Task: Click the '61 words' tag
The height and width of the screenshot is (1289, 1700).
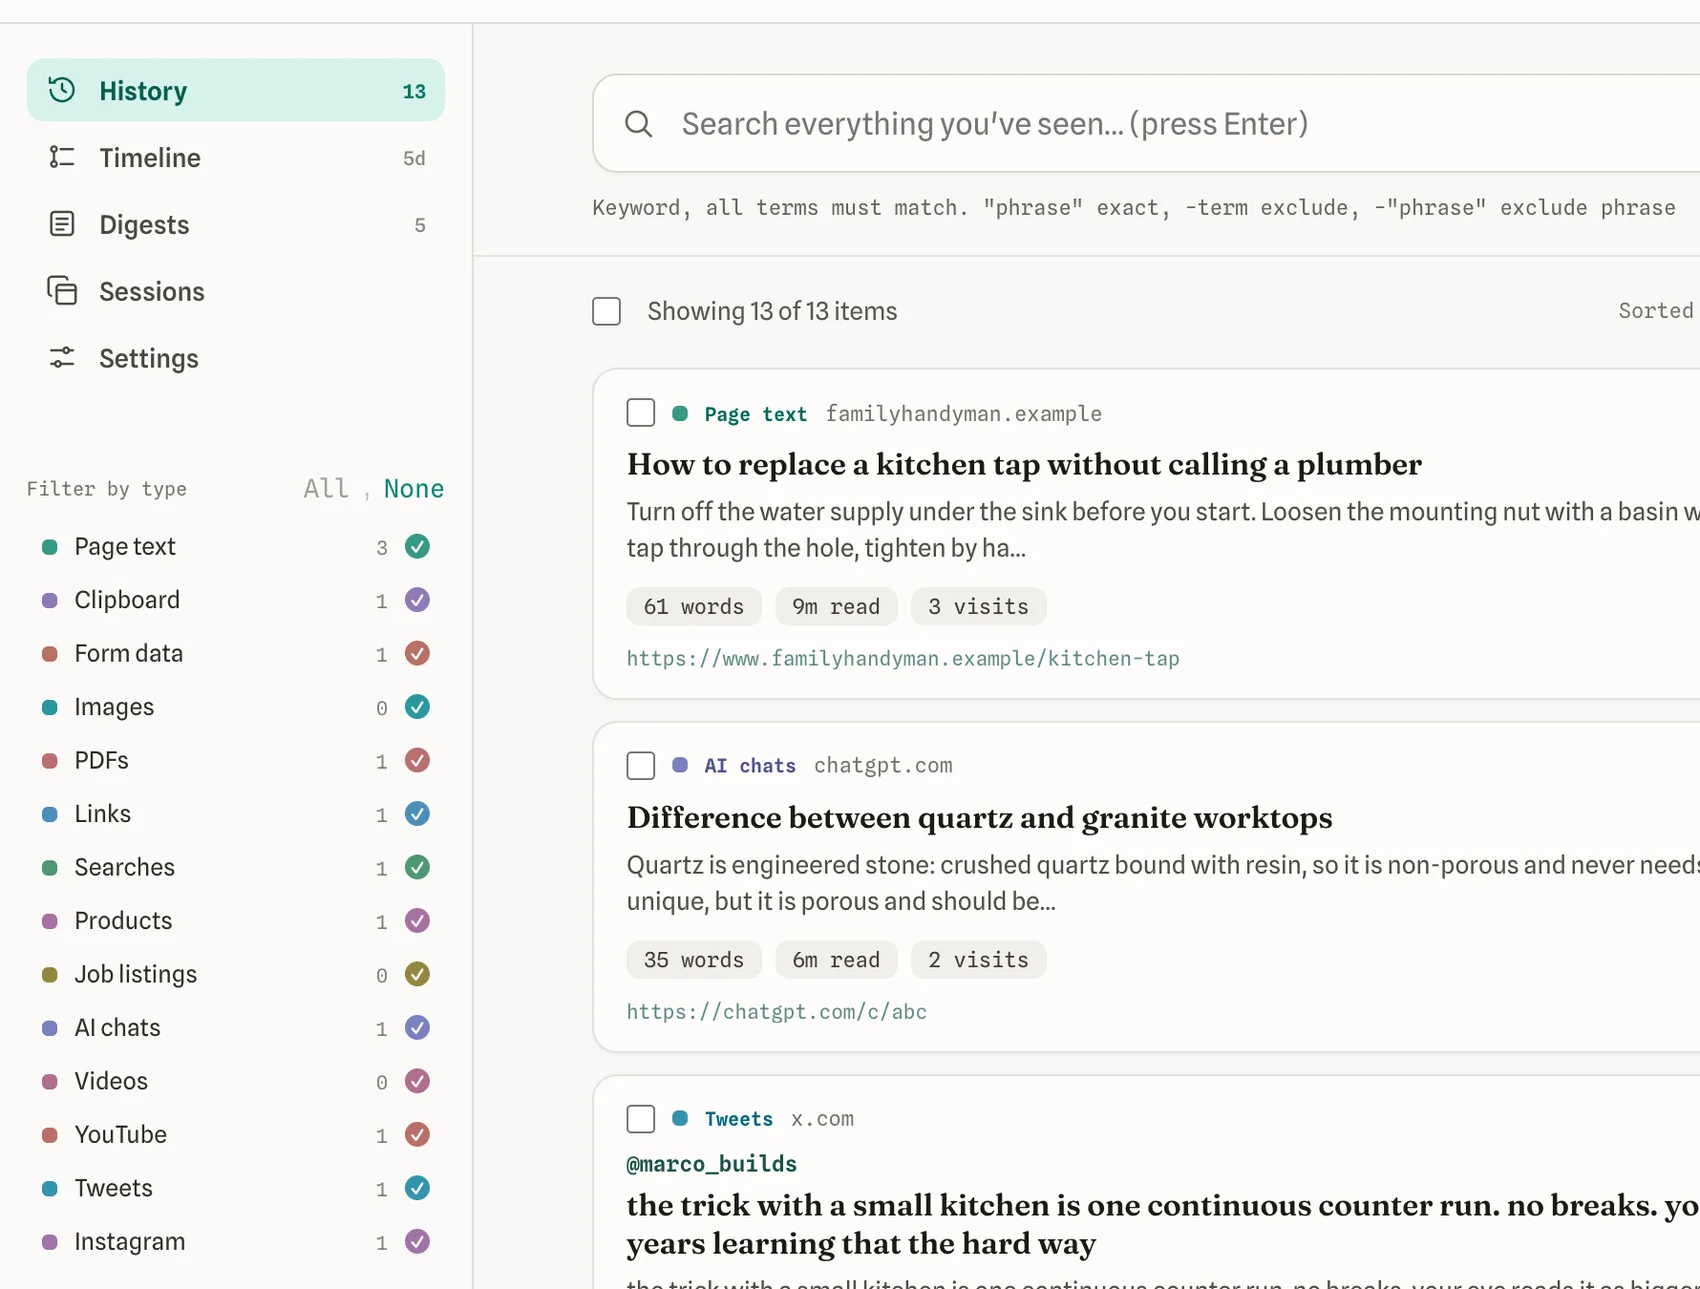Action: click(x=694, y=606)
